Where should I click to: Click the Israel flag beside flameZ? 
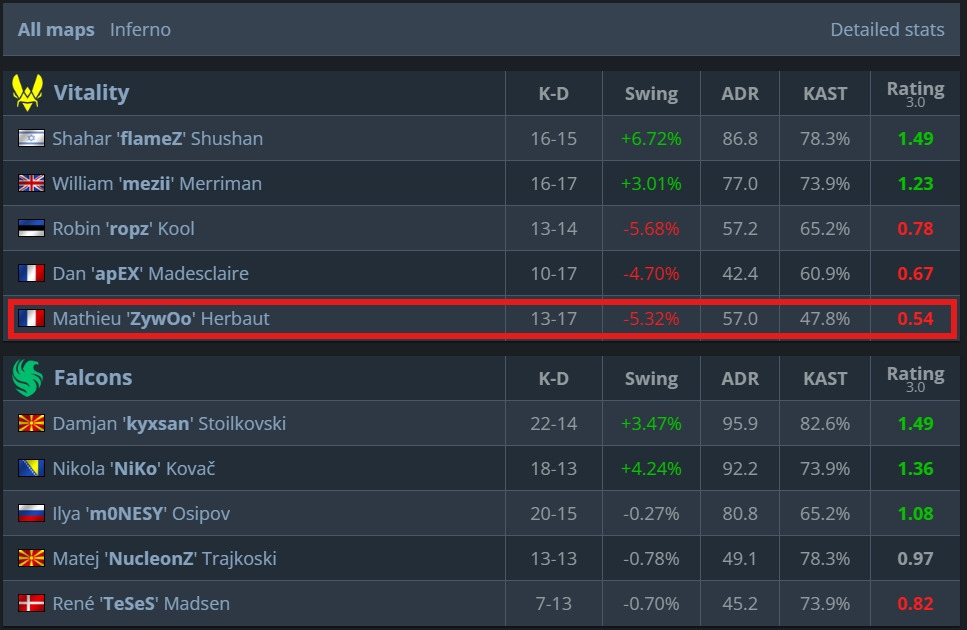tap(31, 139)
